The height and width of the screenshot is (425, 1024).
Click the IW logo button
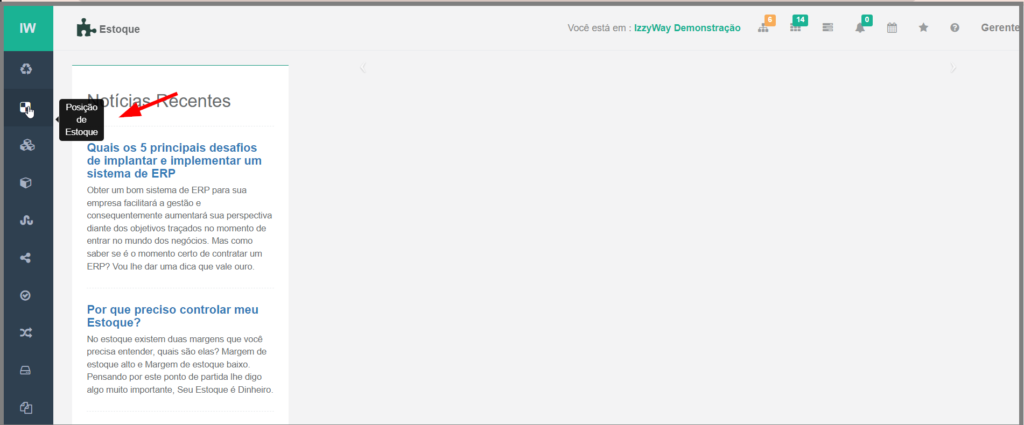27,28
